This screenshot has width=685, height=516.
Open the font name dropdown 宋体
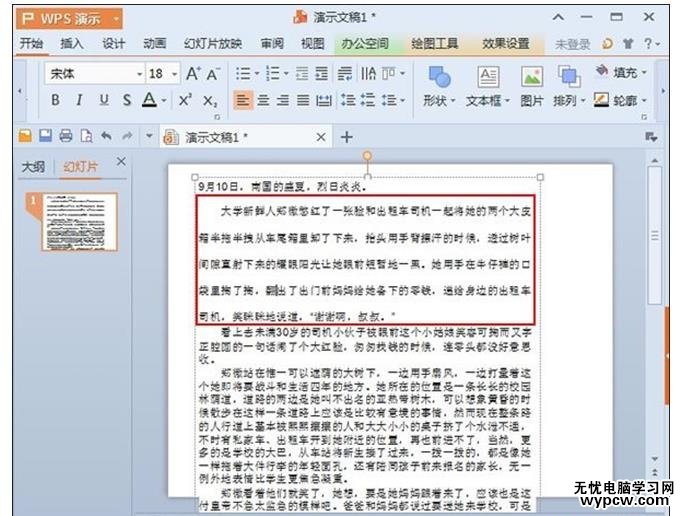coord(139,74)
